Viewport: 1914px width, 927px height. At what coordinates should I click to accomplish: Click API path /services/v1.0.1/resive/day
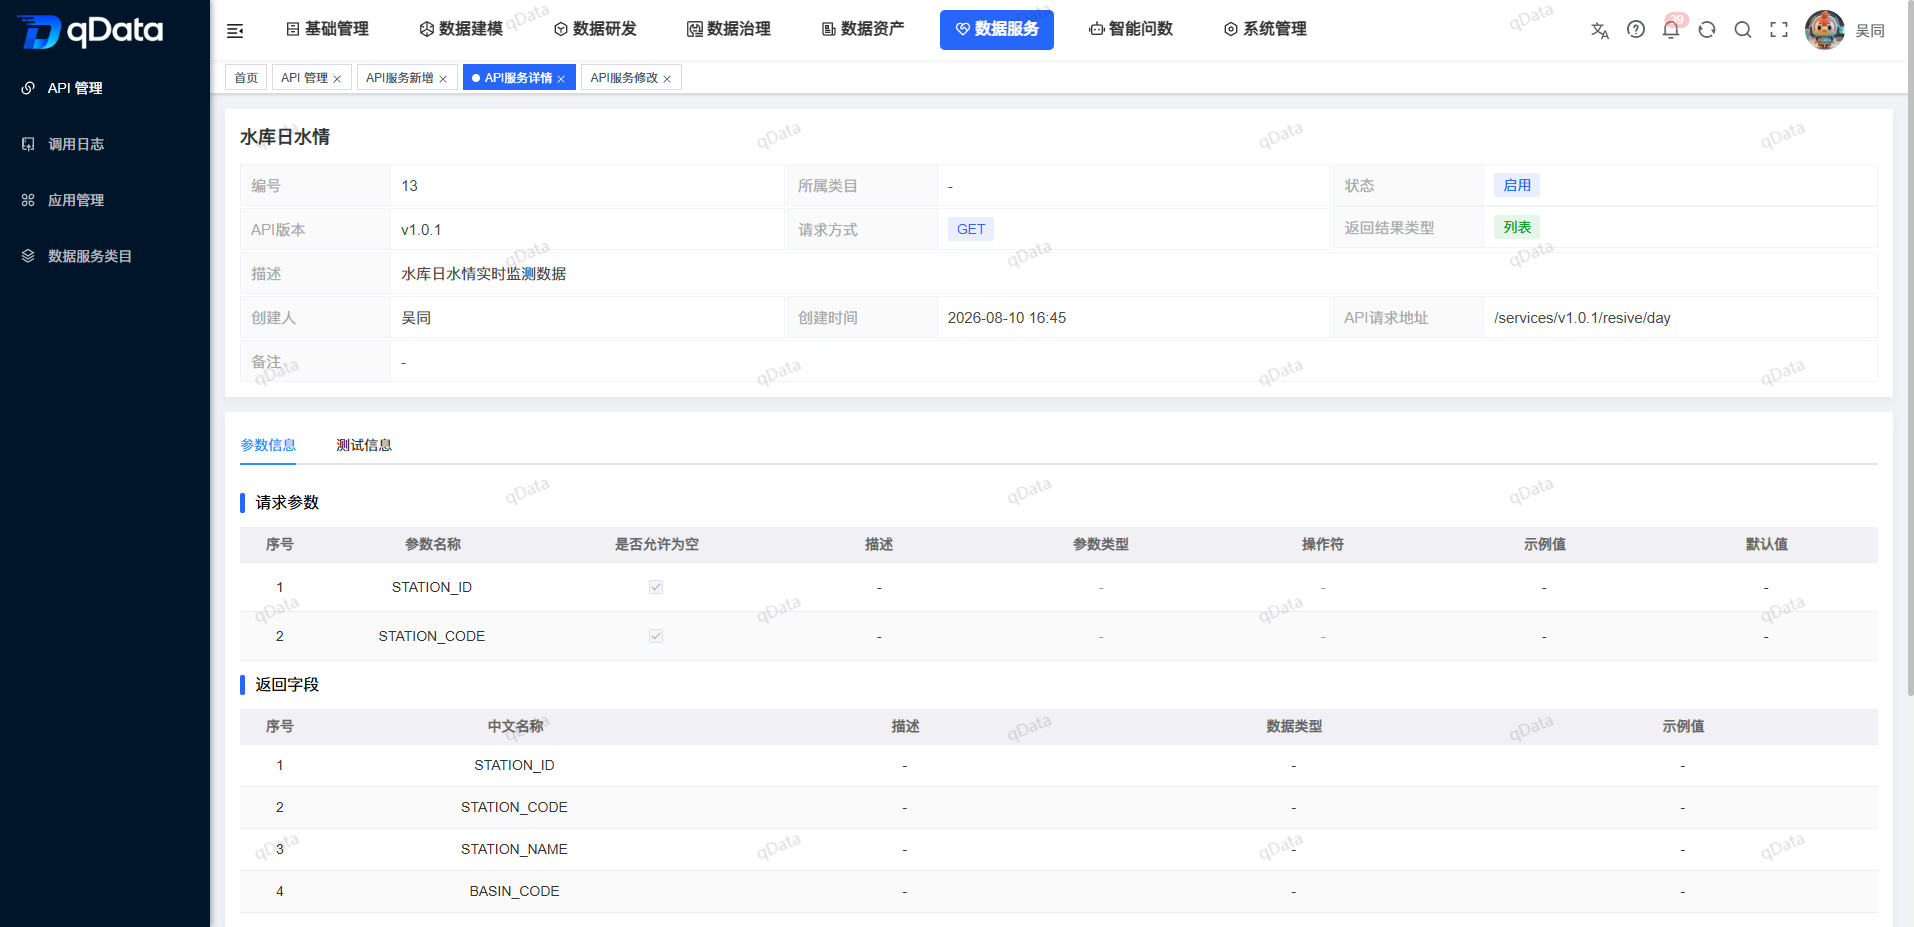tap(1582, 318)
